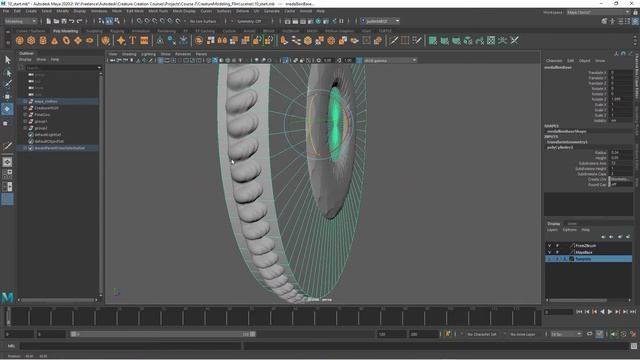Click the SVG shelf icon
The width and height of the screenshot is (640, 360).
click(144, 40)
